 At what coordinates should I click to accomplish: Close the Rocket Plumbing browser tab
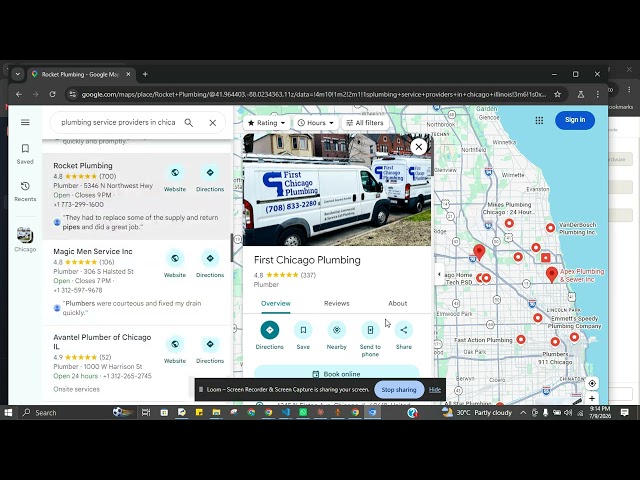click(x=128, y=74)
